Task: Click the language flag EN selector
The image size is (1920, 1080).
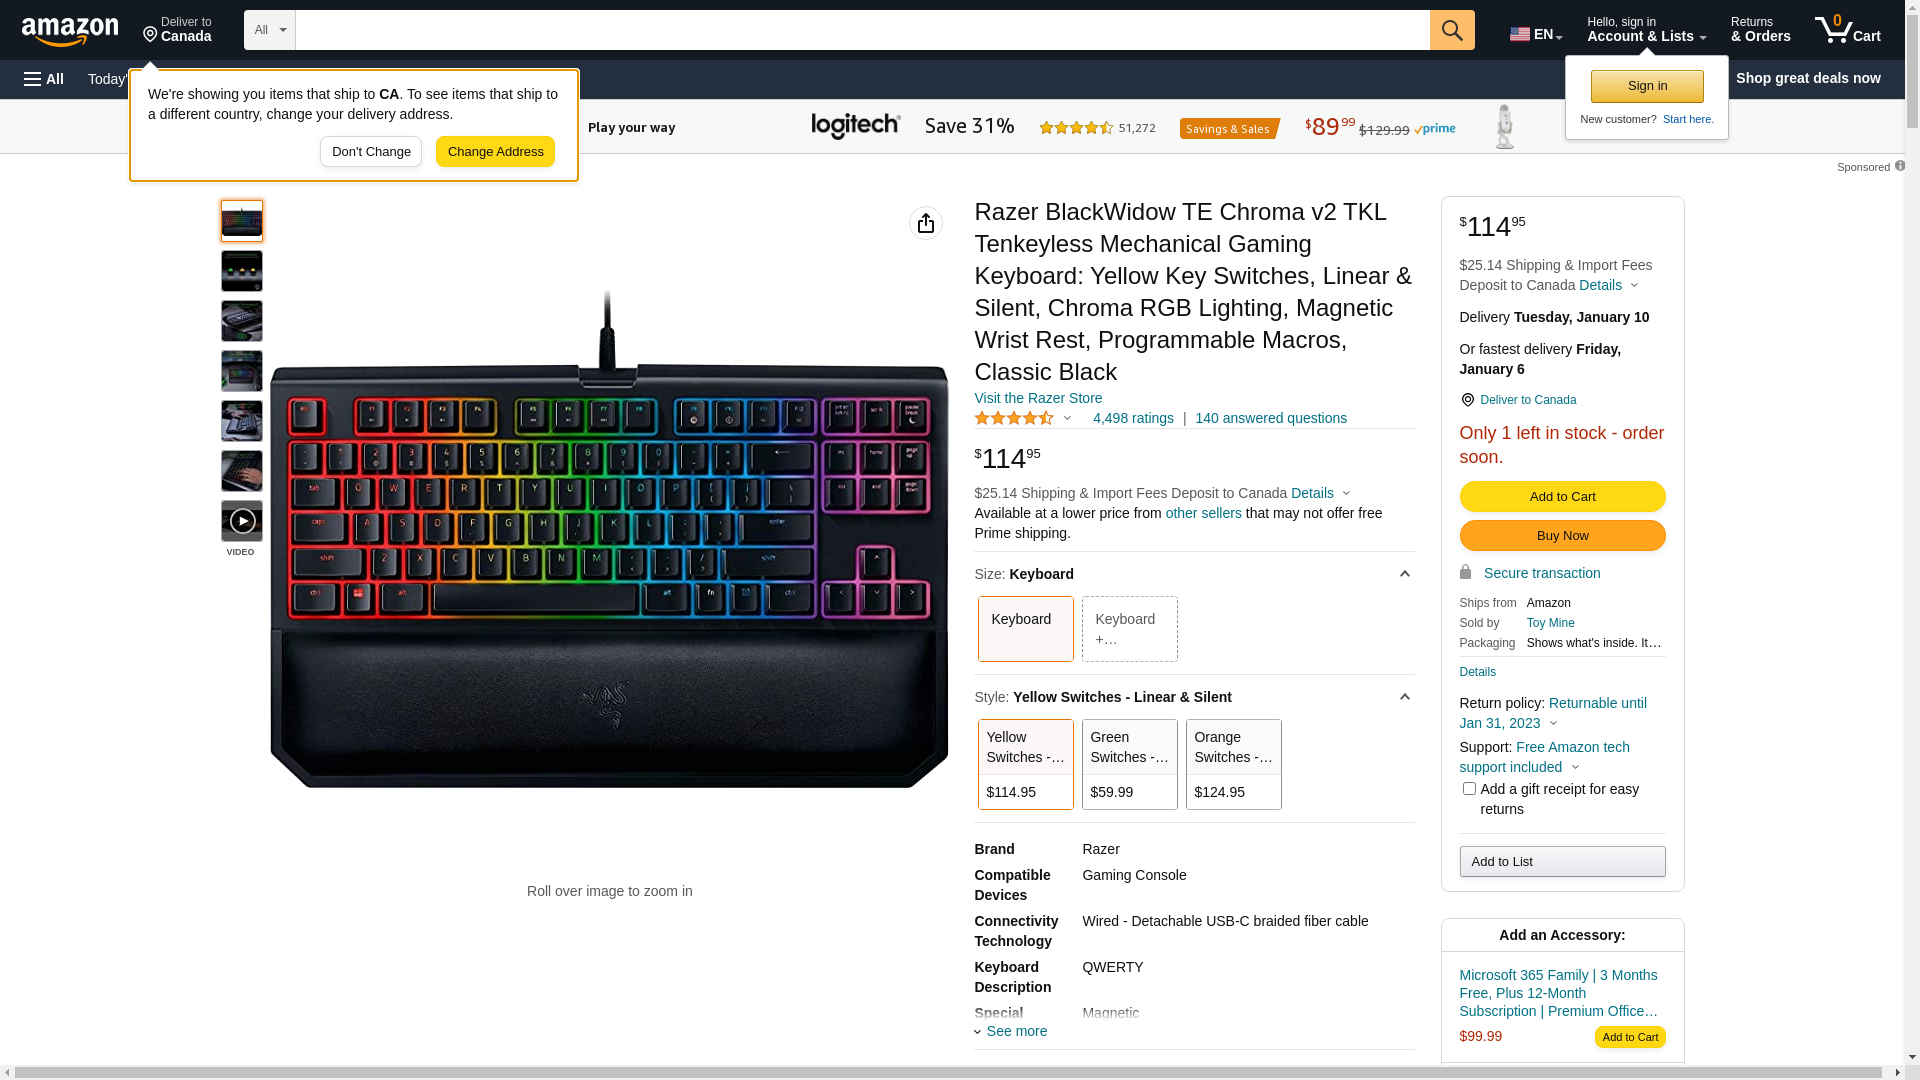Action: pyautogui.click(x=1536, y=34)
